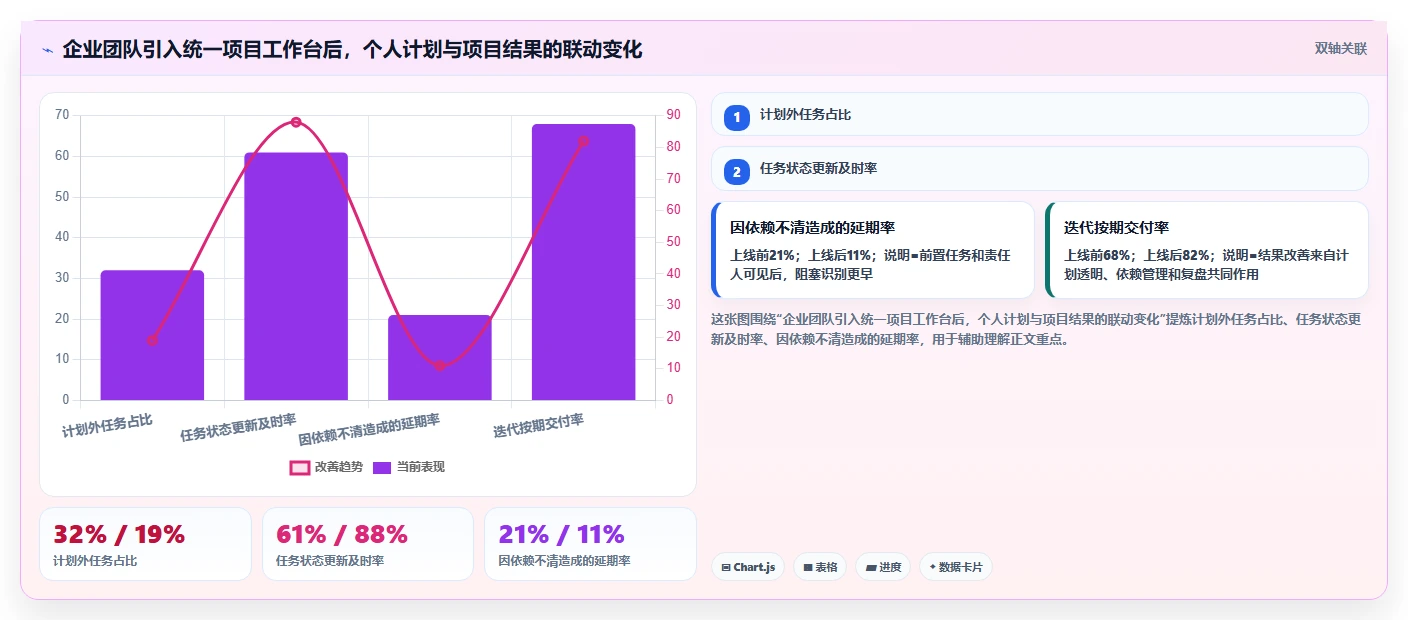Image resolution: width=1408 pixels, height=620 pixels.
Task: Select list item 1 计划外任务占比
Action: [x=1039, y=115]
